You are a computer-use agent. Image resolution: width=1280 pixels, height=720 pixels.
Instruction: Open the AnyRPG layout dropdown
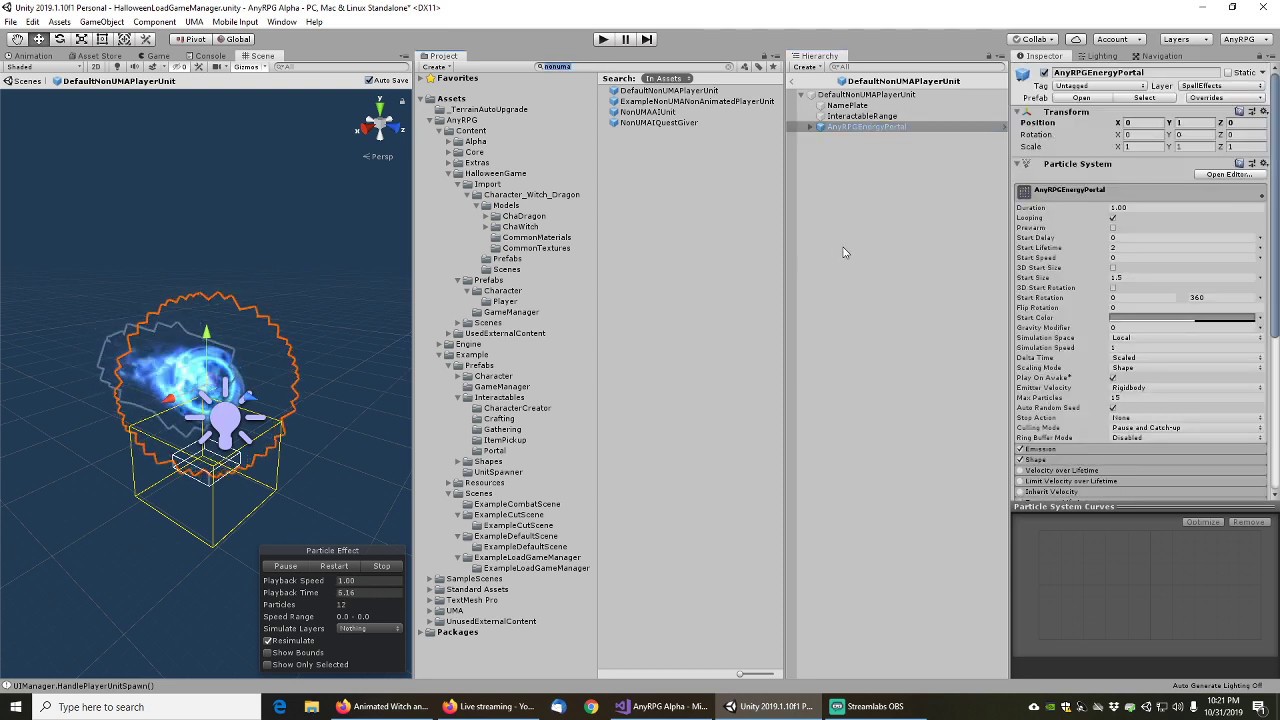coord(1245,39)
